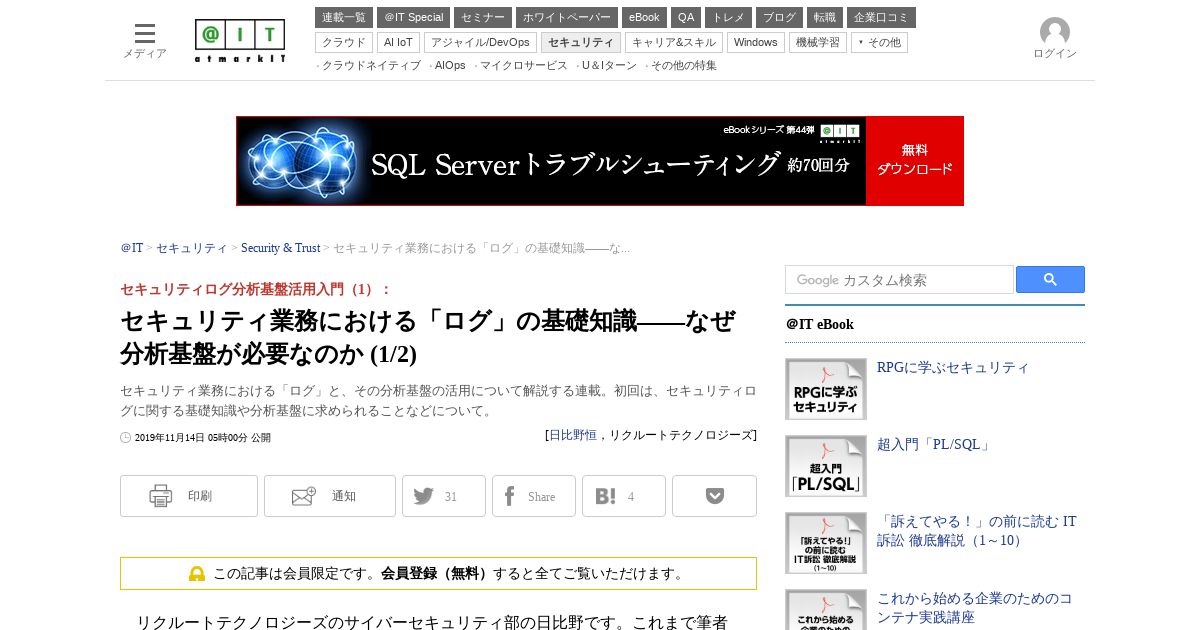Open これから始める企業のためのコンテナ実践講座 link
Image resolution: width=1200 pixels, height=630 pixels.
click(975, 608)
